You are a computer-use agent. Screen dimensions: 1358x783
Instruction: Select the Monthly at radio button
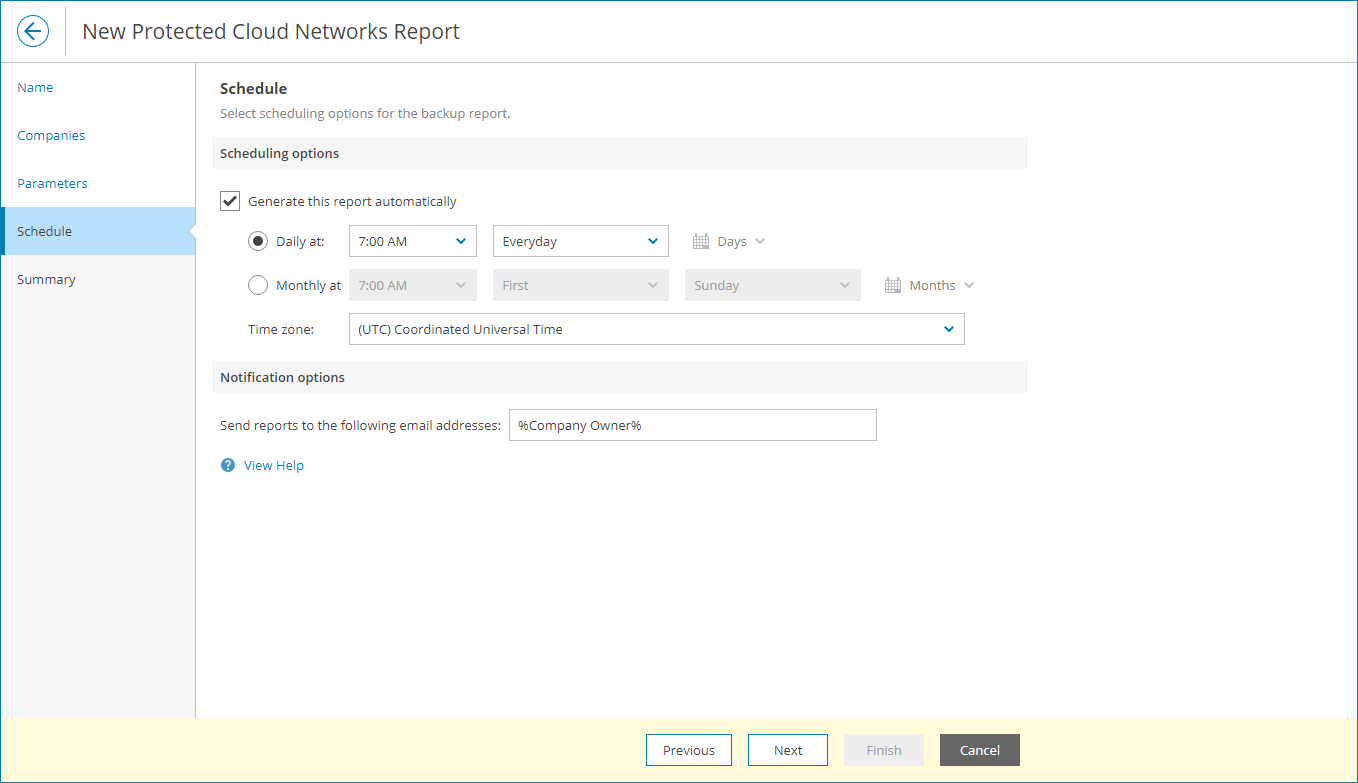258,284
